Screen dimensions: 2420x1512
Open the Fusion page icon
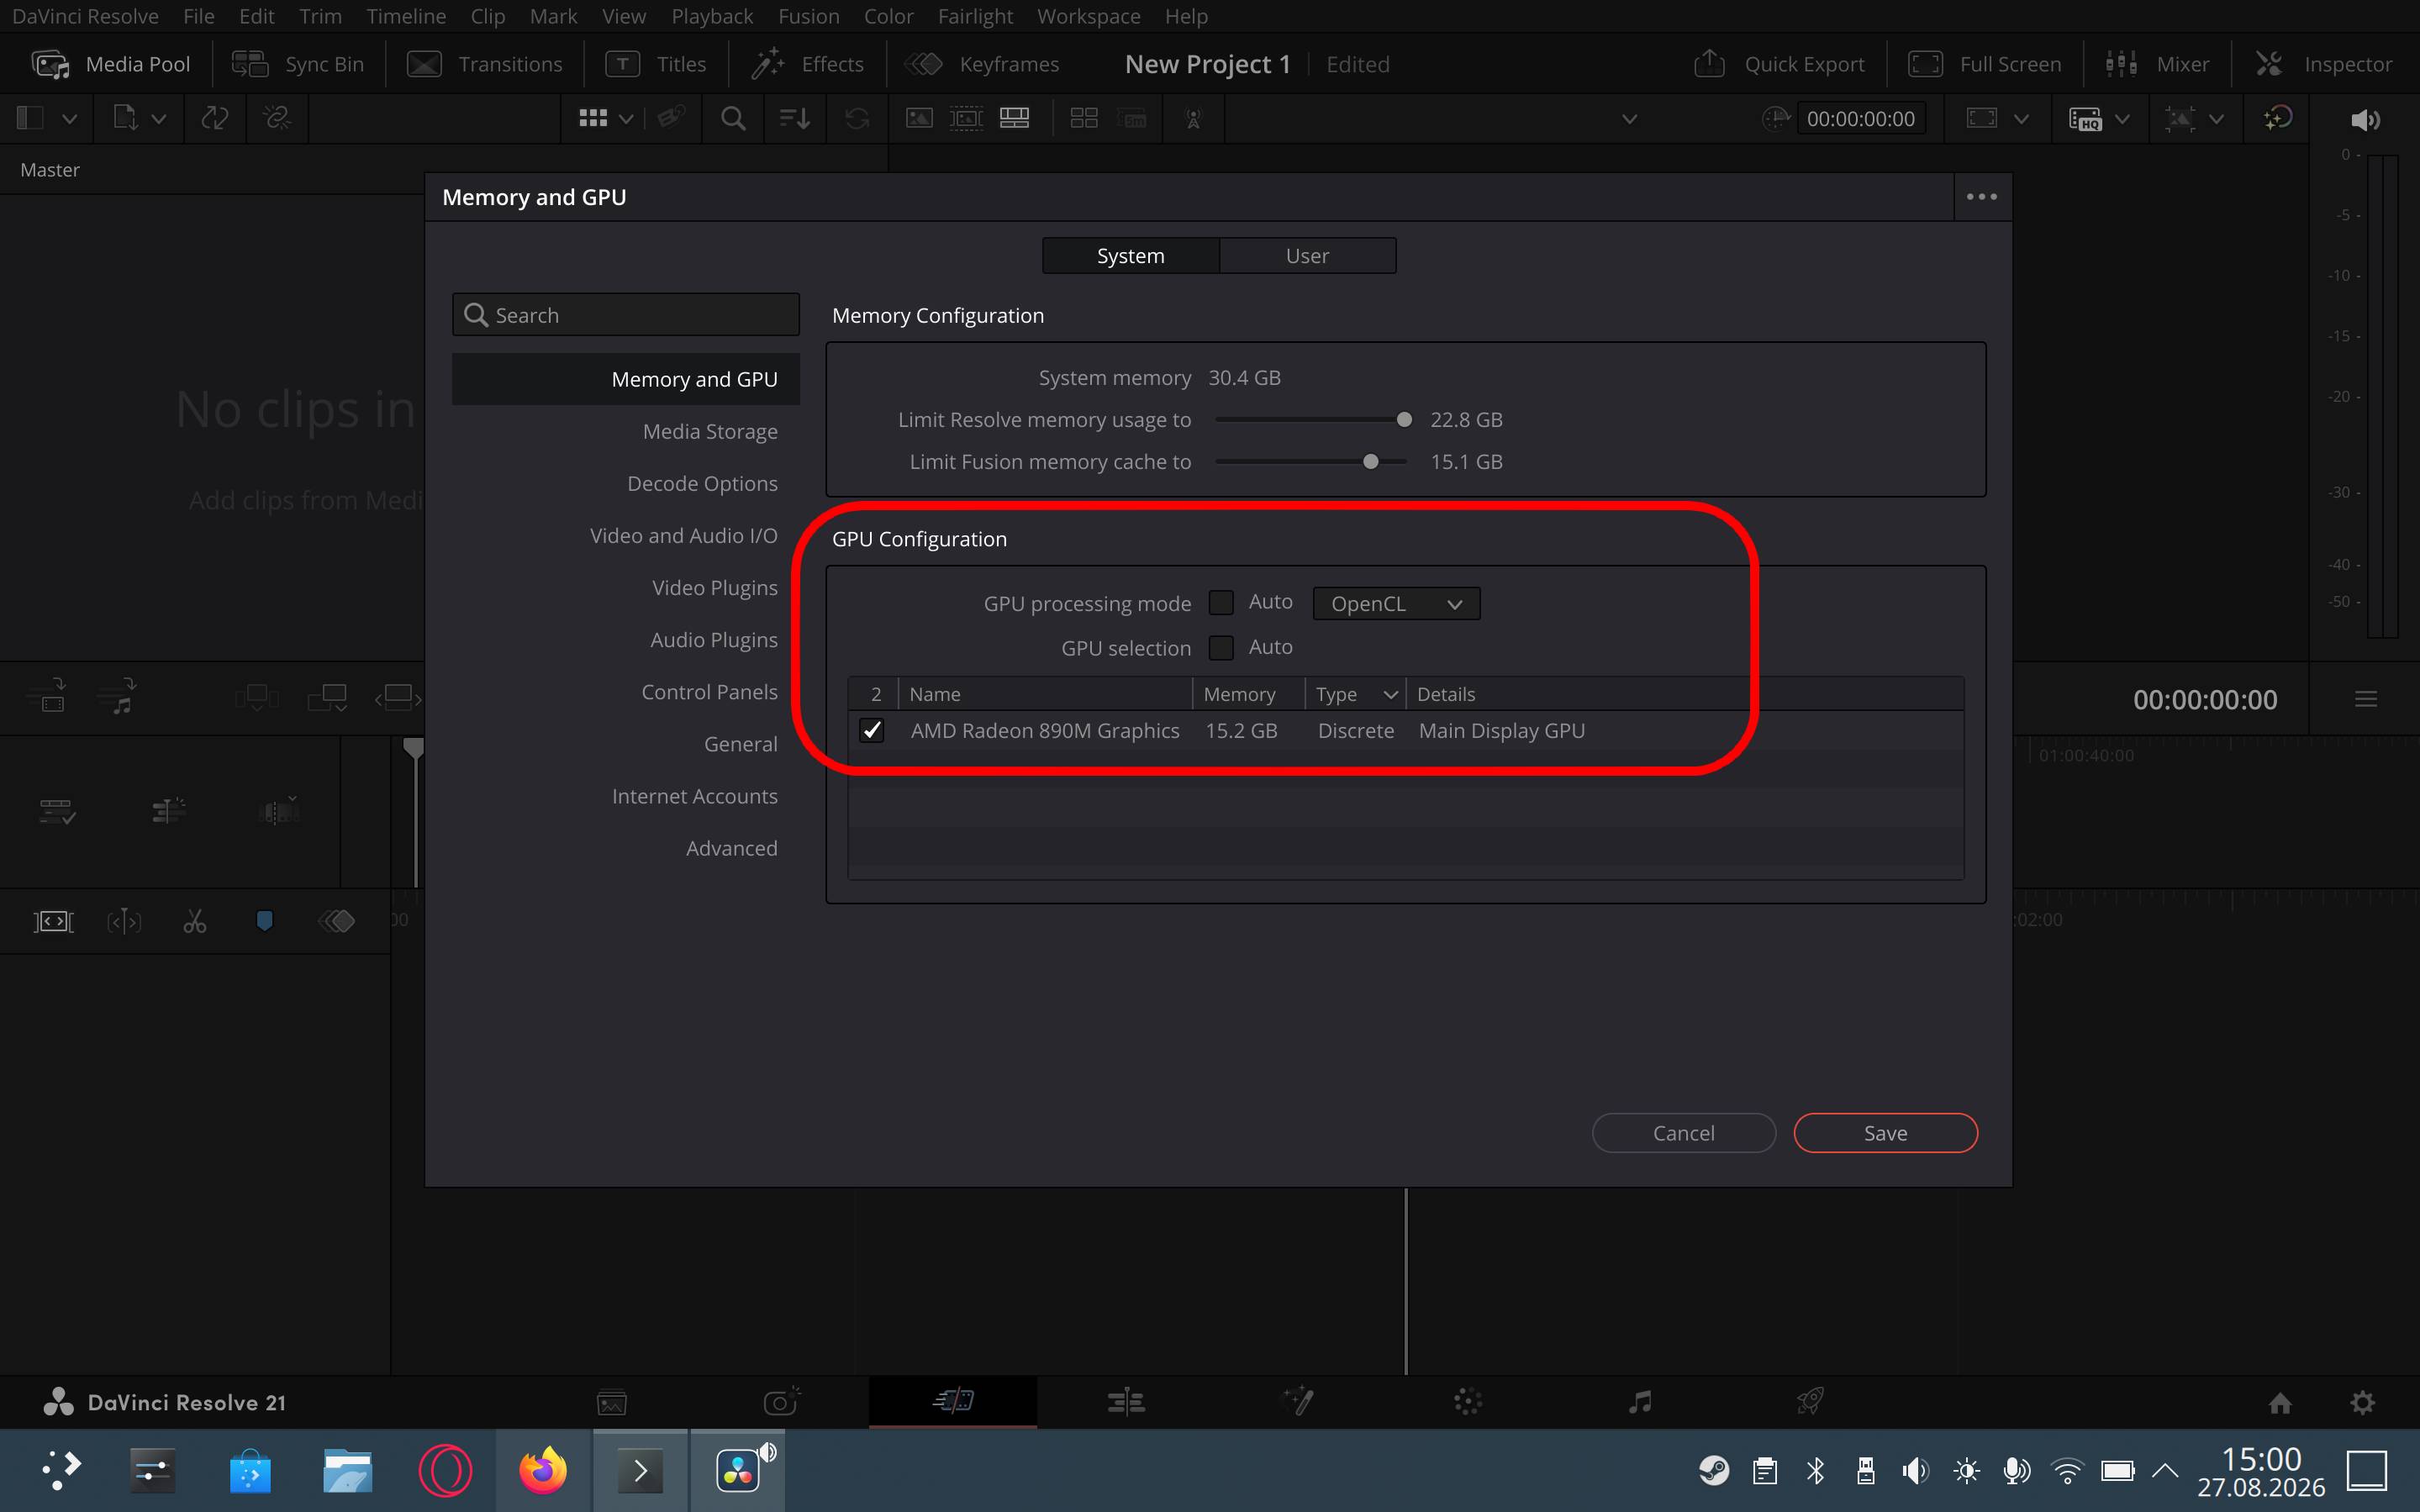tap(1298, 1402)
